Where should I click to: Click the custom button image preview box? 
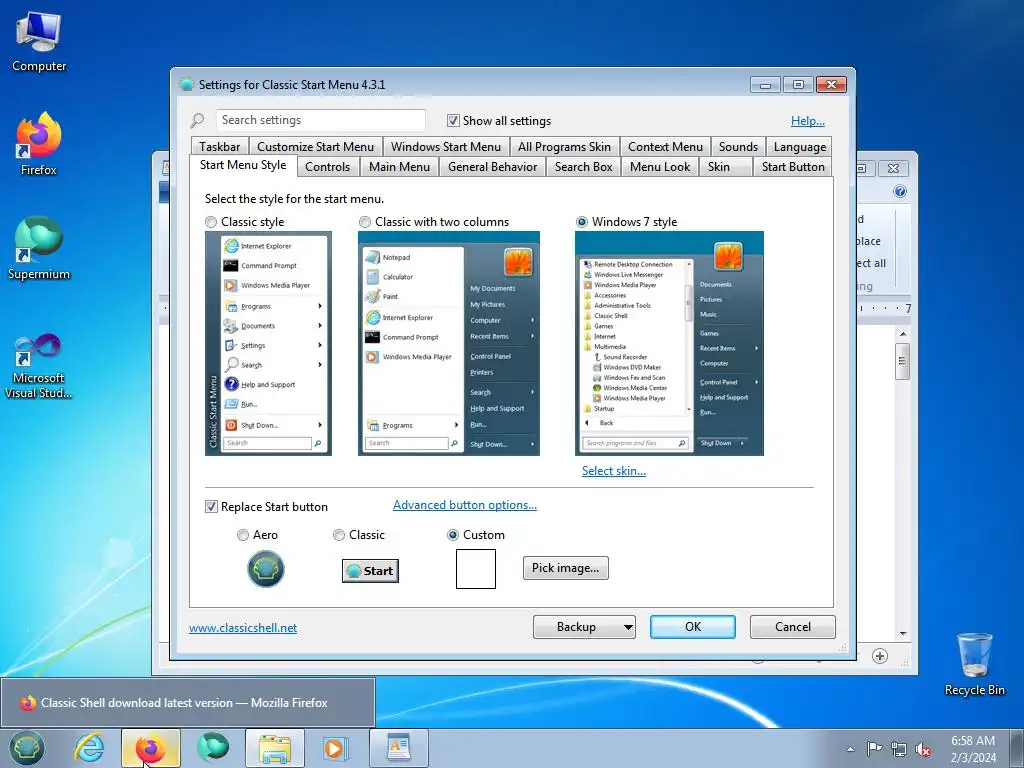(x=475, y=569)
